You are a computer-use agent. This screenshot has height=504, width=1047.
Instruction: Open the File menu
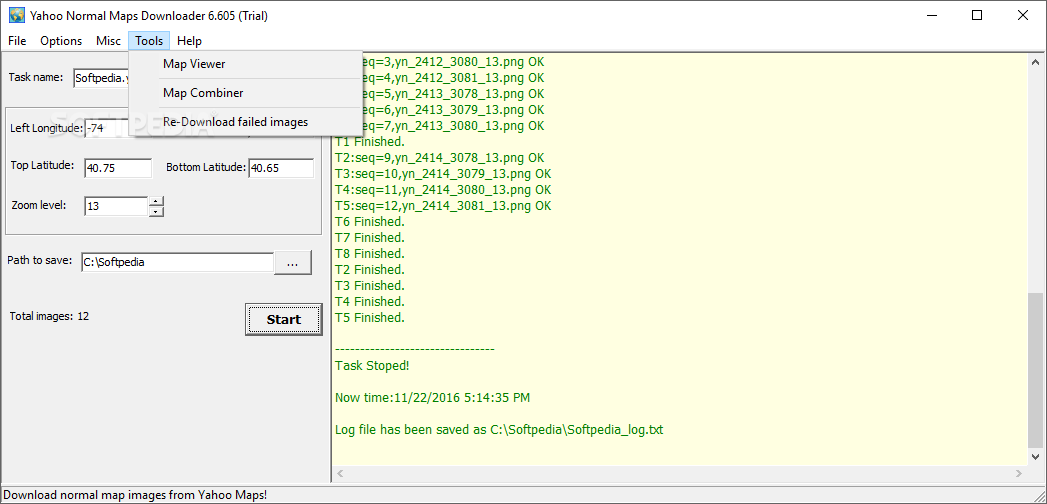17,41
